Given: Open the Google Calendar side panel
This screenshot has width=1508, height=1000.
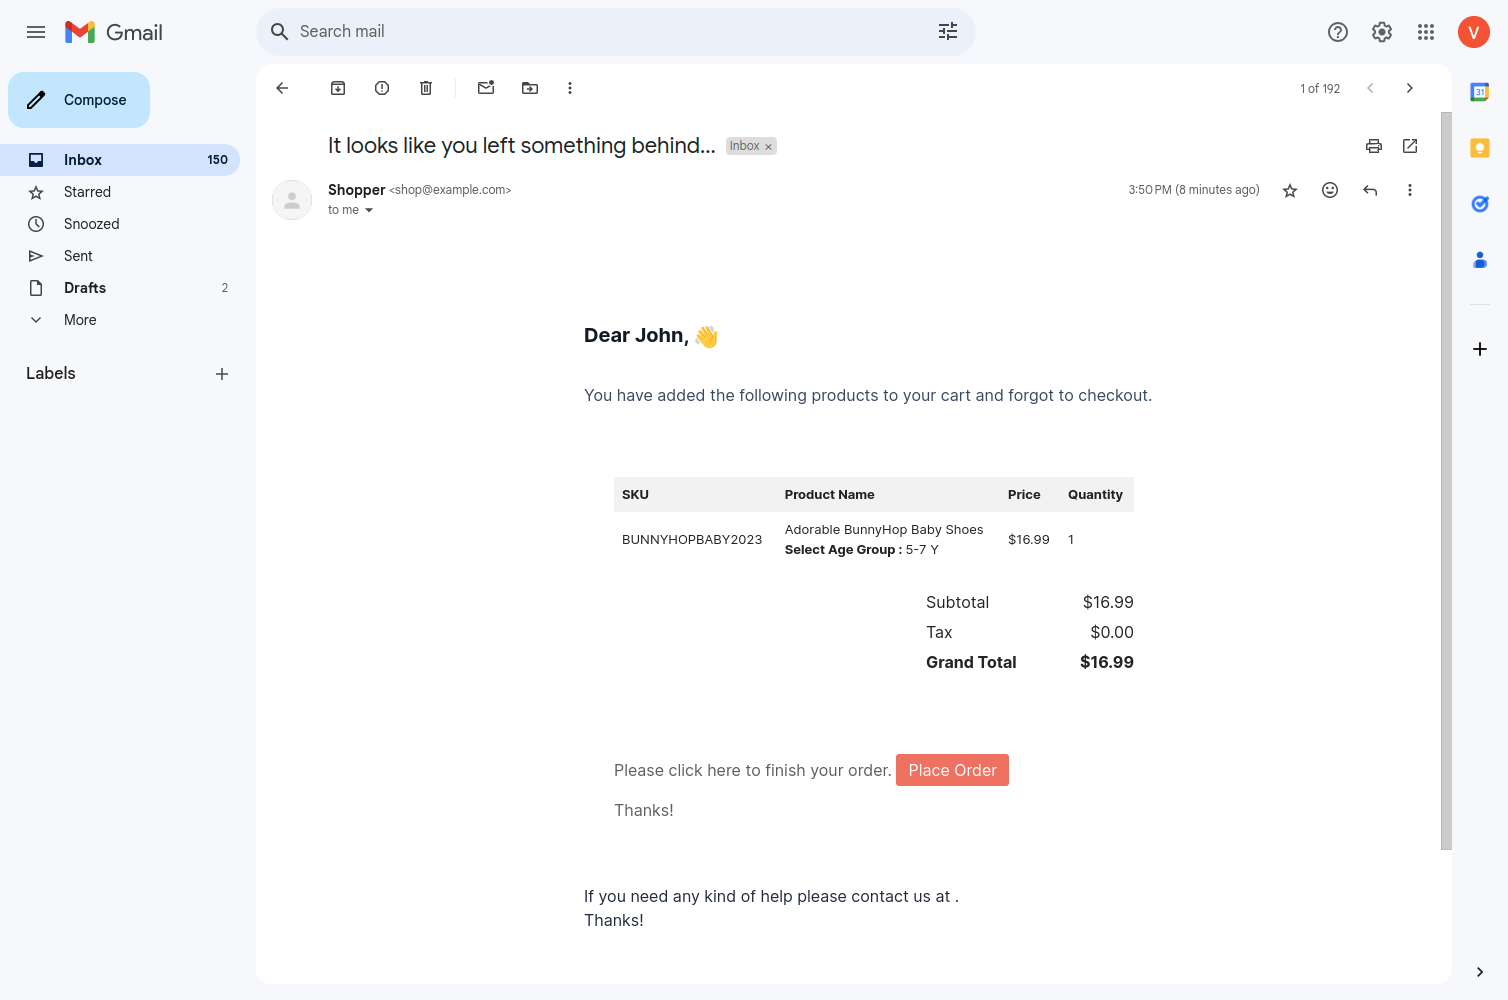Looking at the screenshot, I should point(1480,92).
